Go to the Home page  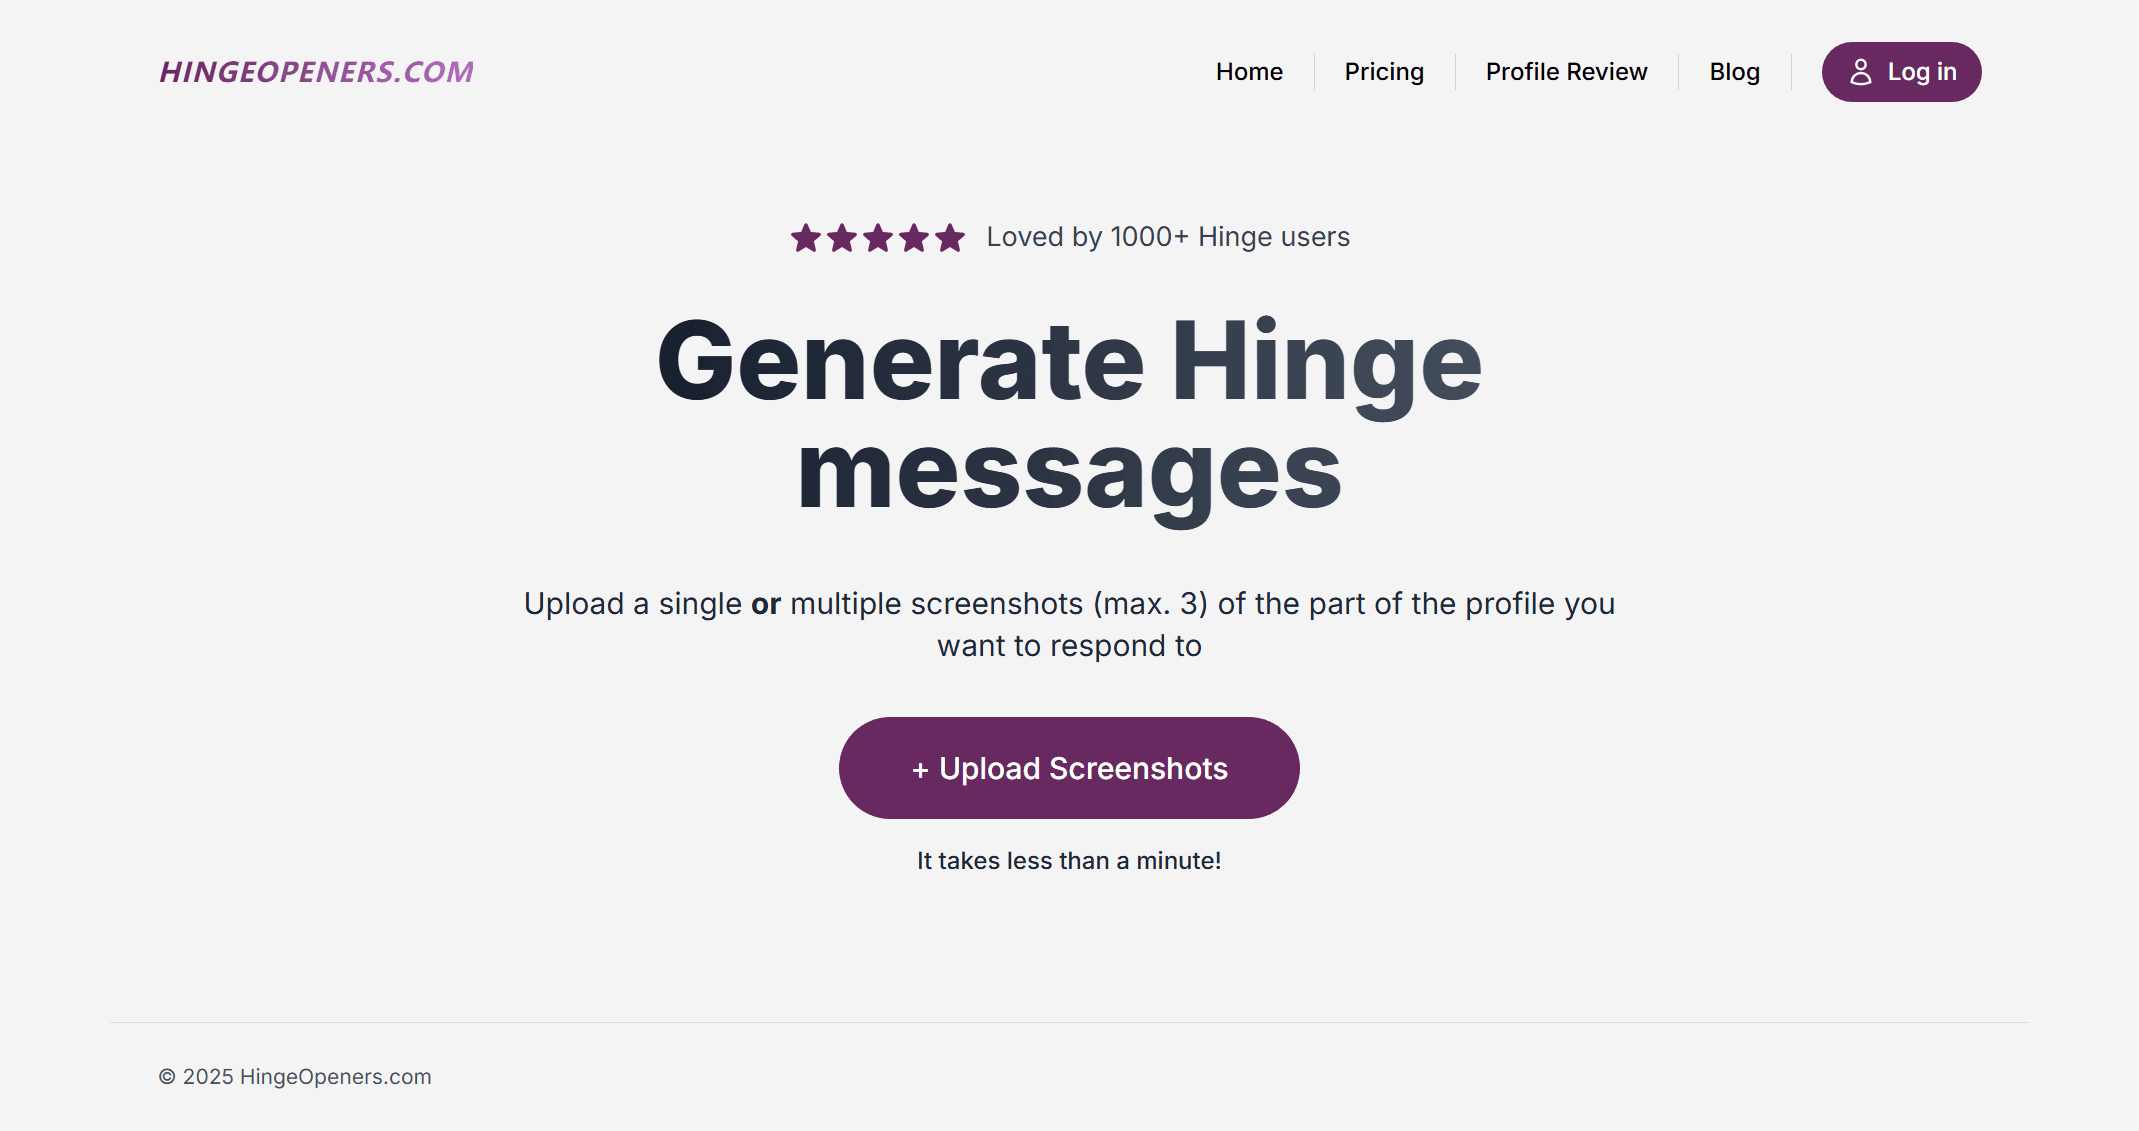(1249, 72)
